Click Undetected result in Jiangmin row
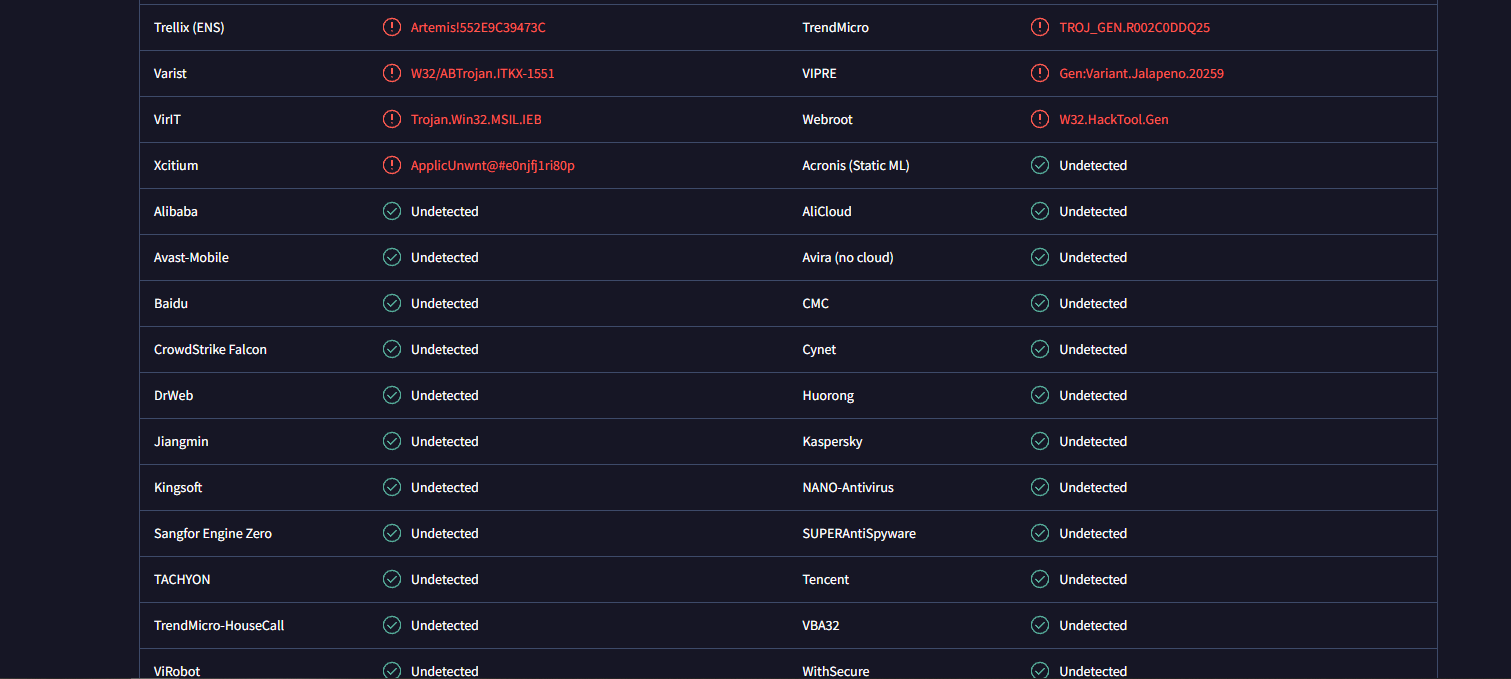1511x679 pixels. point(445,442)
